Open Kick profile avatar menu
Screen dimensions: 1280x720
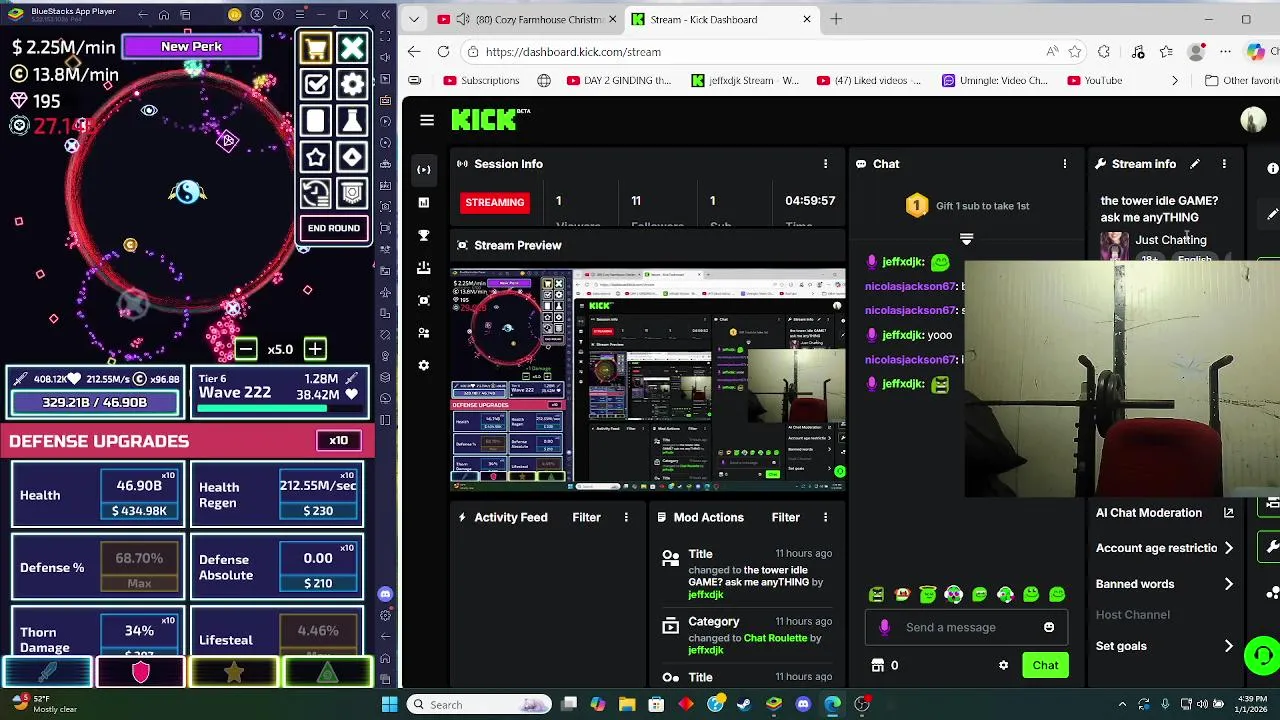coord(1253,120)
